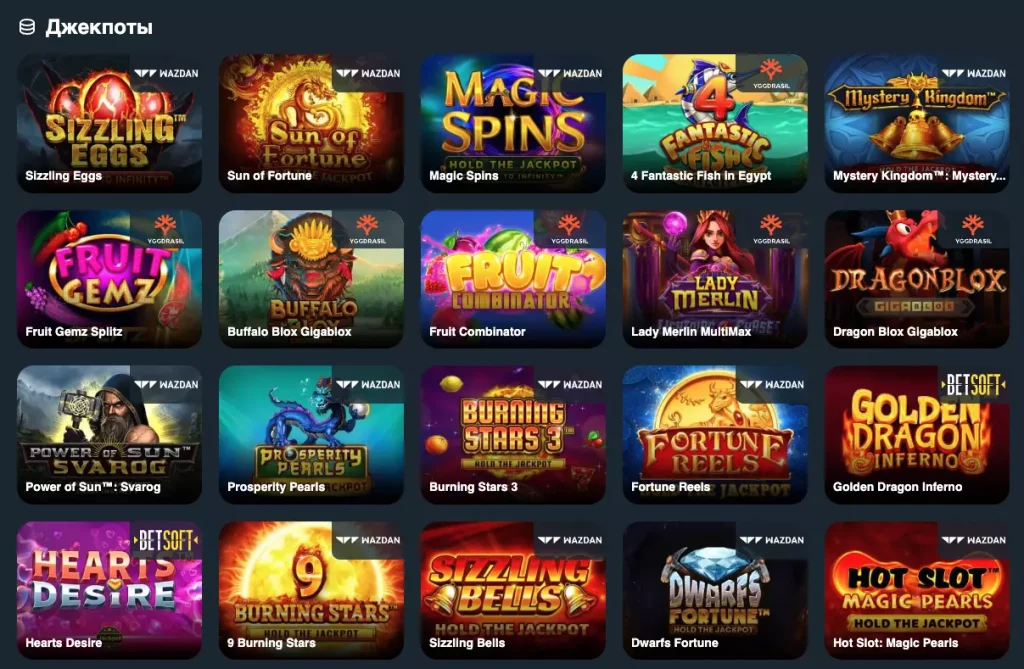Open the Fruit Combinator slot

click(513, 279)
